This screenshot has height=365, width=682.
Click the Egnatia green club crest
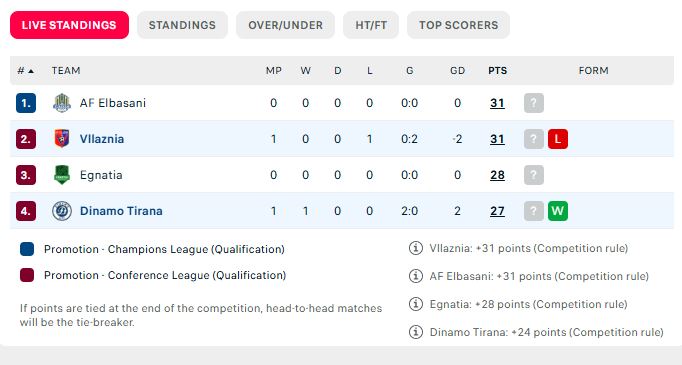[x=62, y=175]
